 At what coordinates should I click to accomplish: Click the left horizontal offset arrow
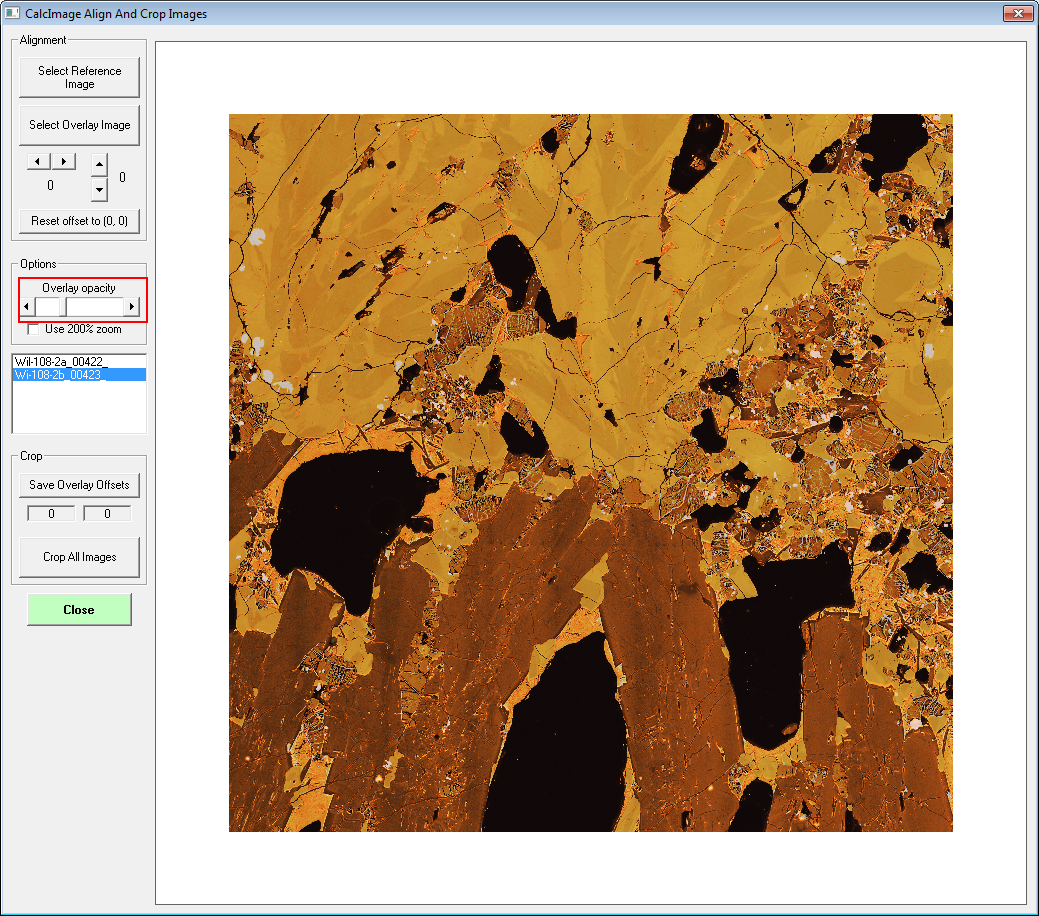(38, 161)
